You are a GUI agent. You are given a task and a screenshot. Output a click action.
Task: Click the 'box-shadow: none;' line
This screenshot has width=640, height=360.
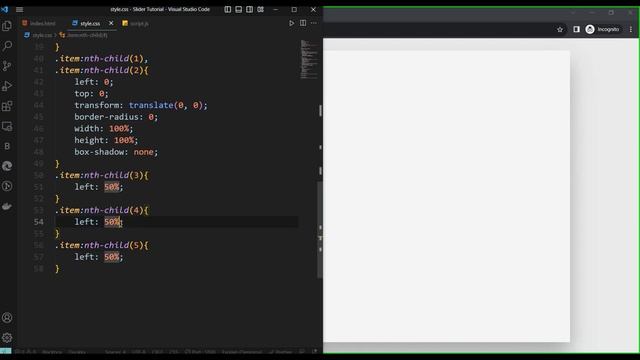pos(116,152)
